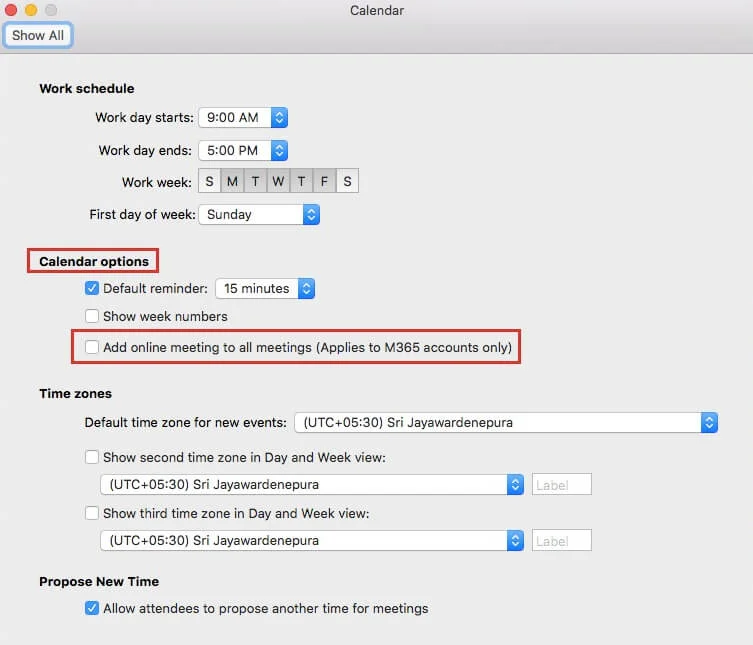Toggle Saturday in the work week
753x645 pixels.
347,181
